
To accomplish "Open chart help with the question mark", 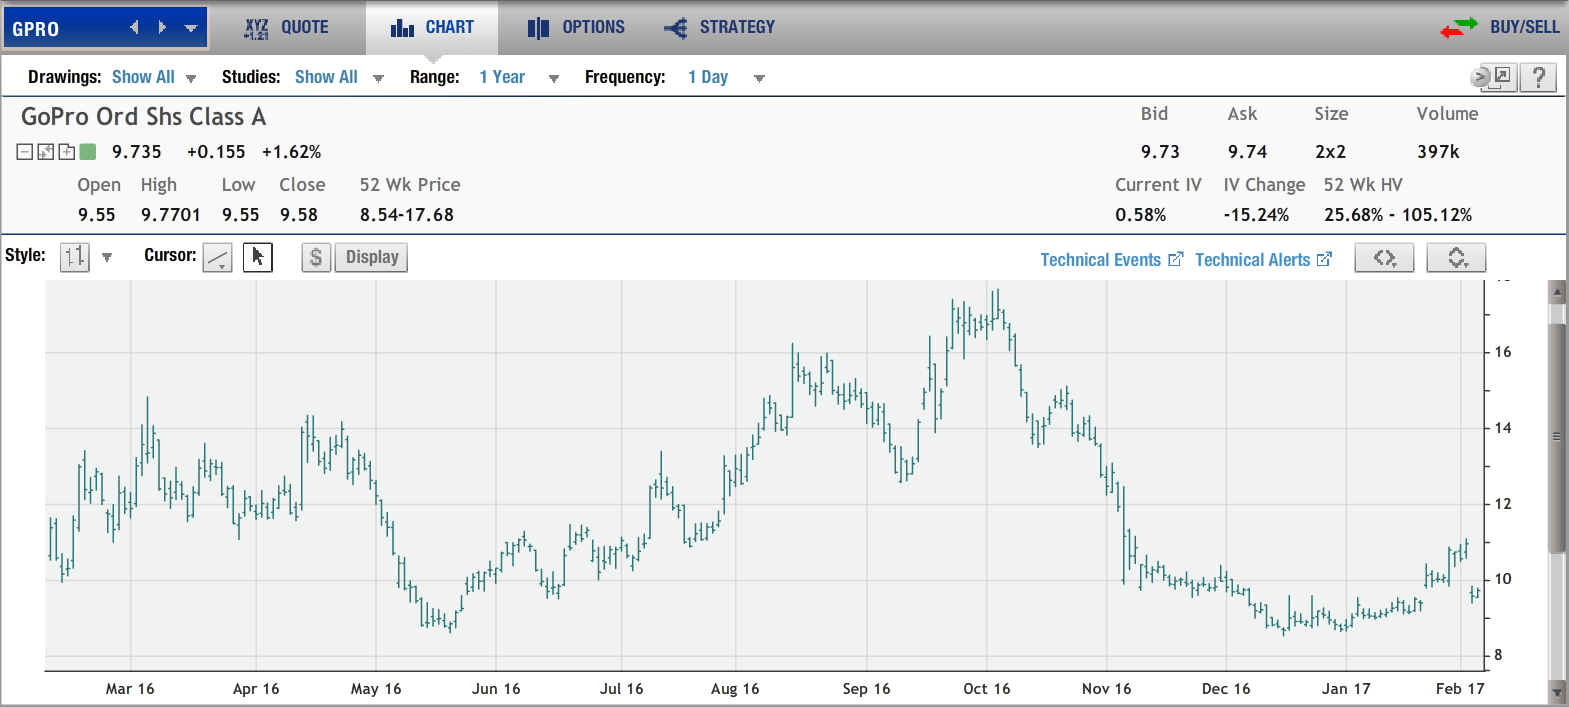I will click(1539, 77).
